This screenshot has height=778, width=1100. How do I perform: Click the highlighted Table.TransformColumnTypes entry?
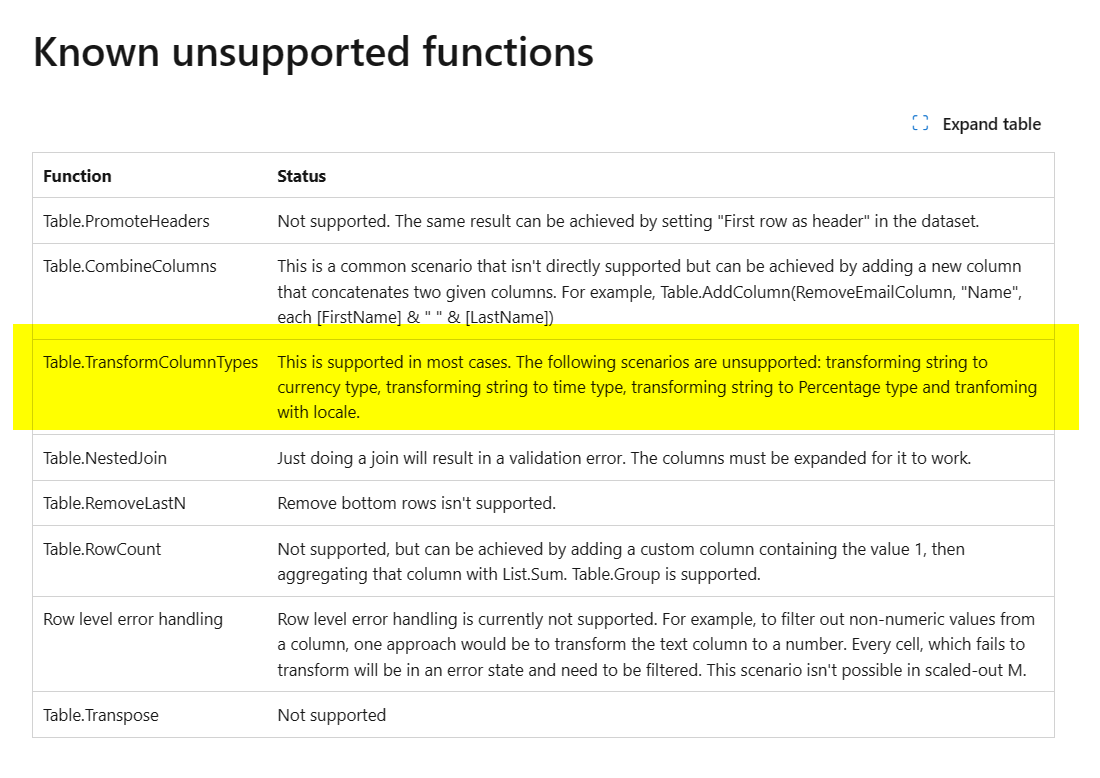[150, 362]
